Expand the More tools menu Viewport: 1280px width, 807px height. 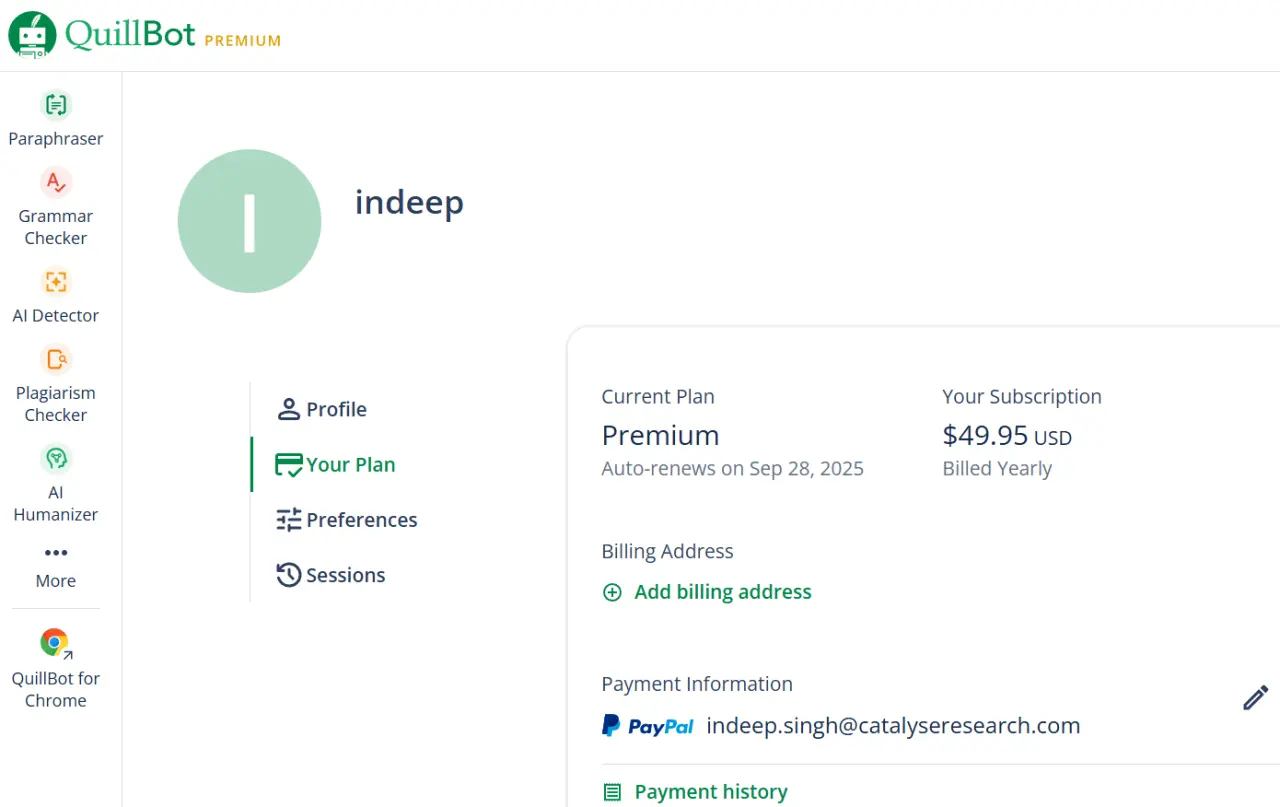pyautogui.click(x=56, y=565)
